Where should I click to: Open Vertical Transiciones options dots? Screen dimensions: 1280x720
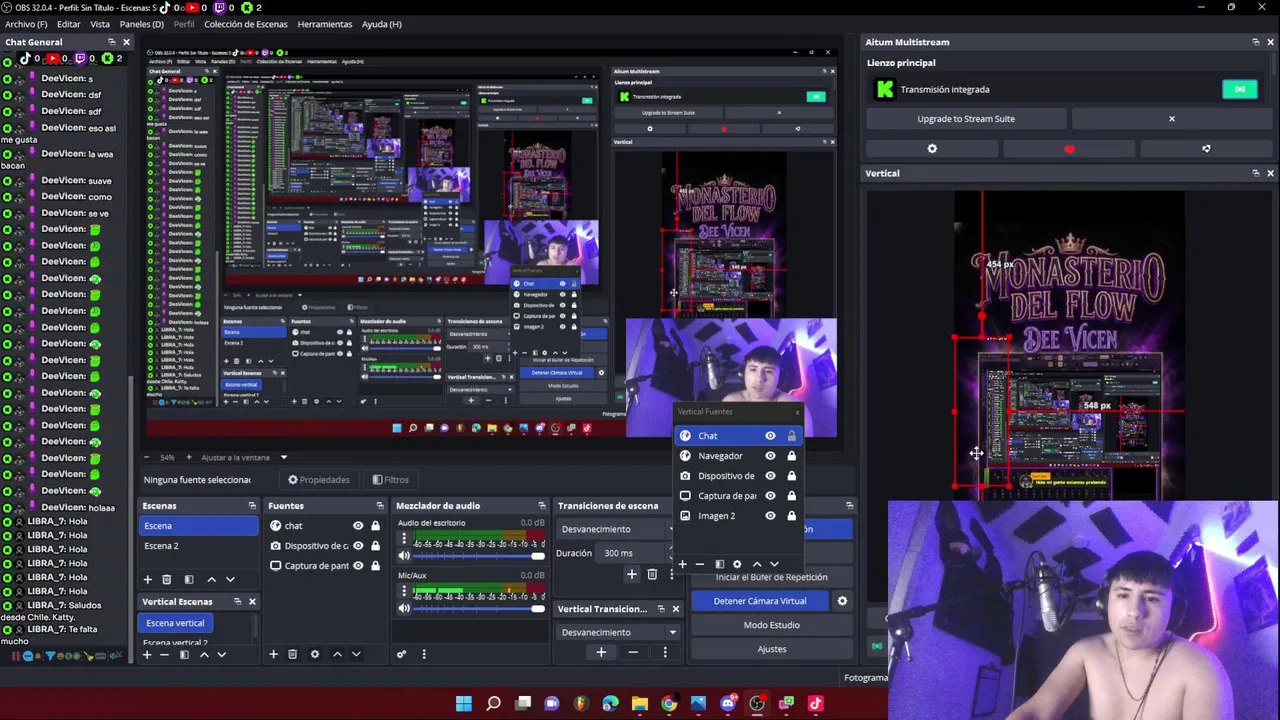tap(665, 652)
